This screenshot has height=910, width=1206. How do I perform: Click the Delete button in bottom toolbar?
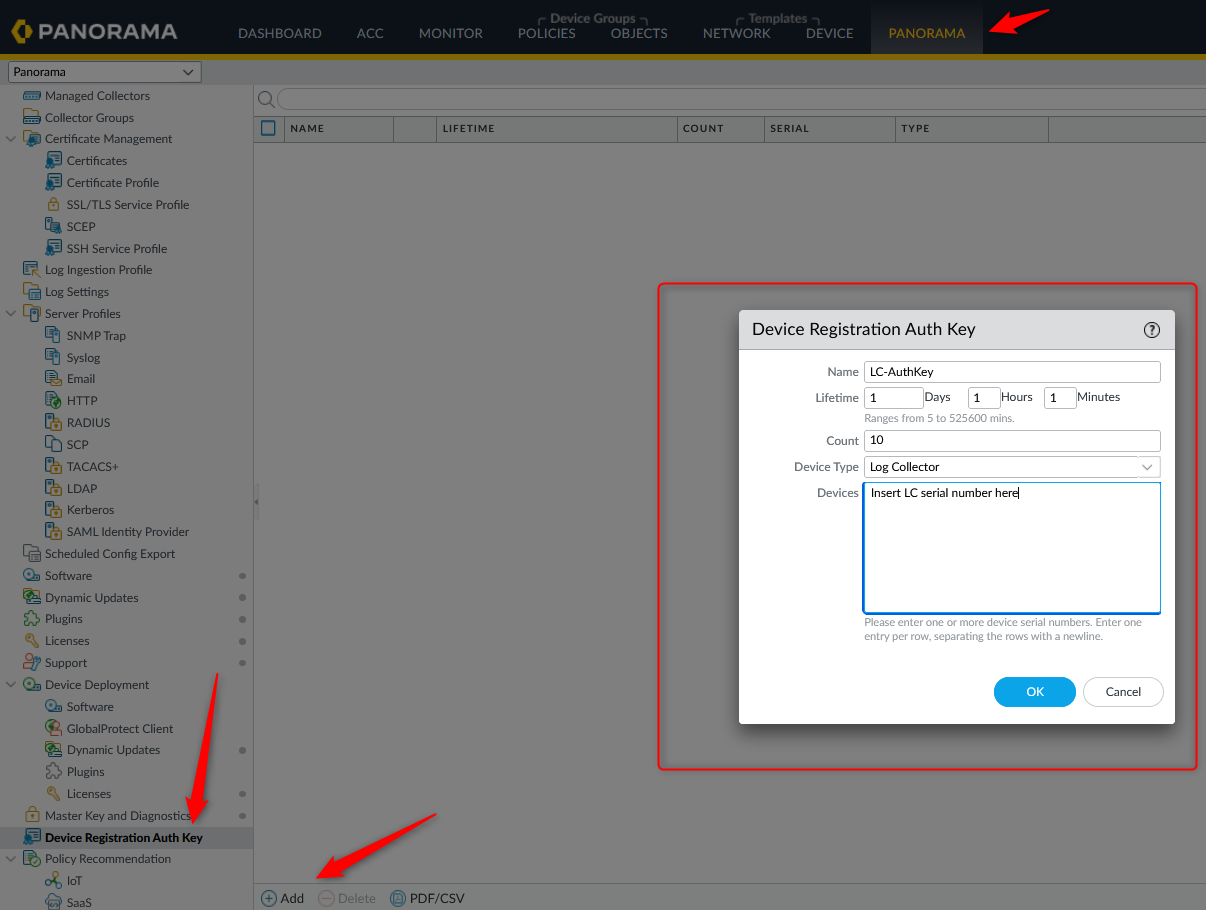pos(347,898)
